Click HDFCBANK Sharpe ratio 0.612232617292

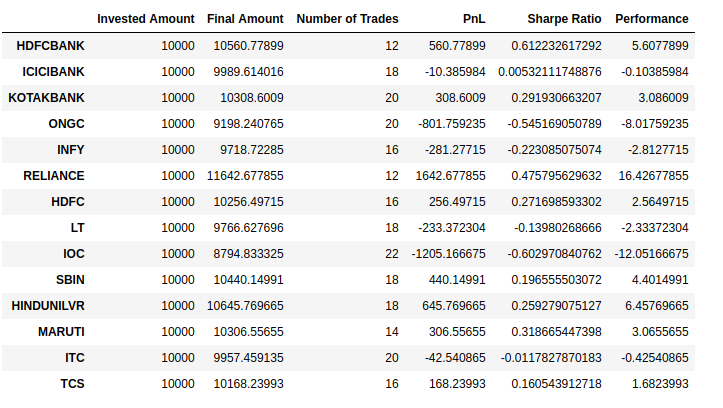coord(556,46)
